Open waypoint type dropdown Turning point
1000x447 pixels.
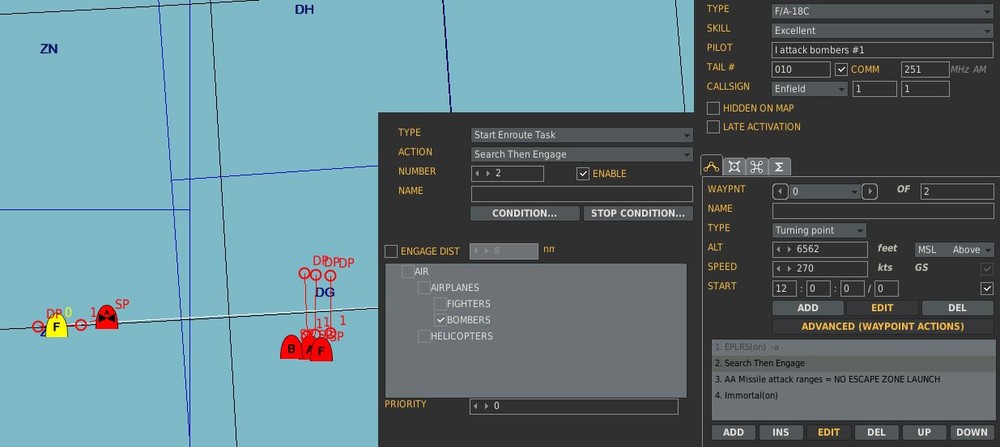820,230
